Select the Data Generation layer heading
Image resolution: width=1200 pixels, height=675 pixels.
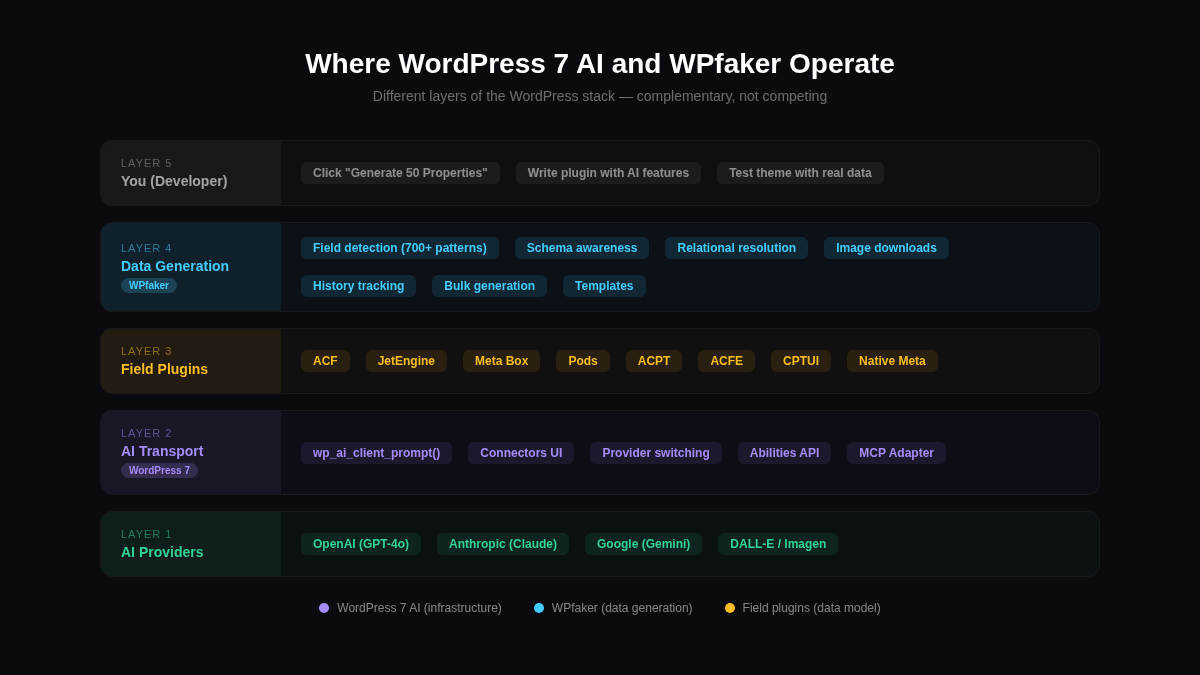[175, 266]
